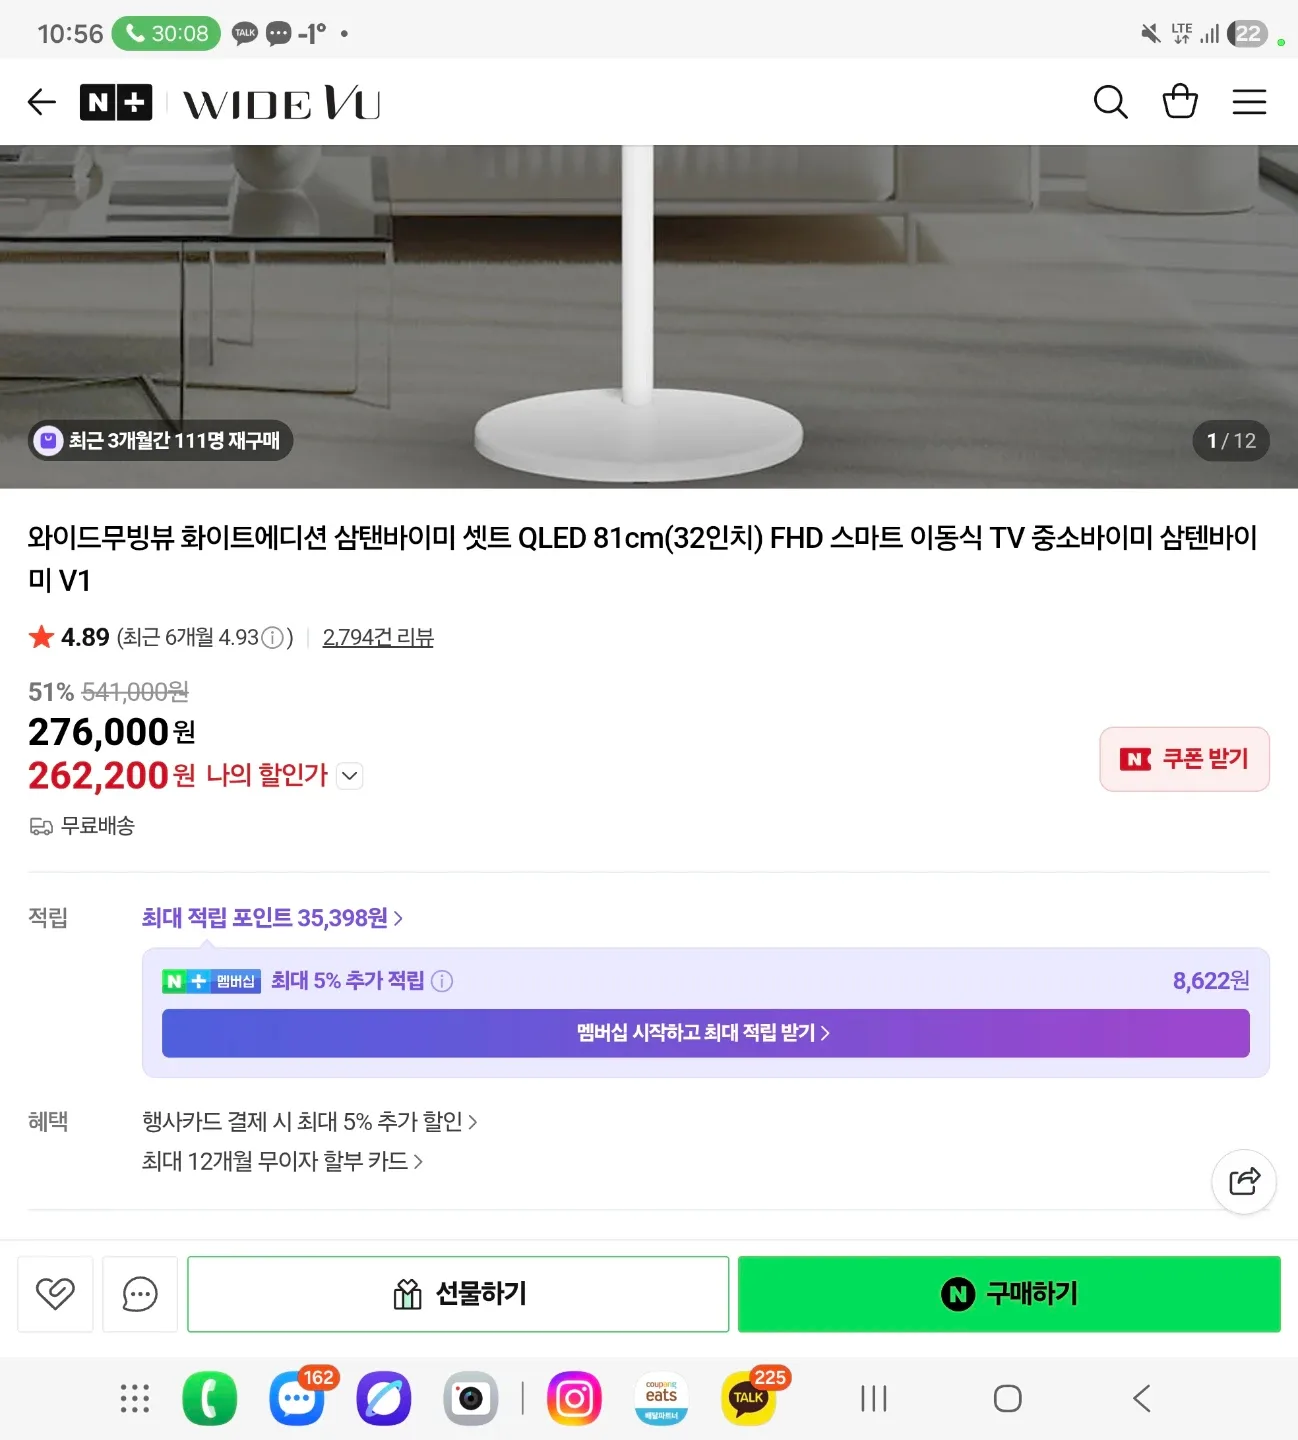Open Instagram from the dock
This screenshot has height=1440, width=1298.
(574, 1398)
